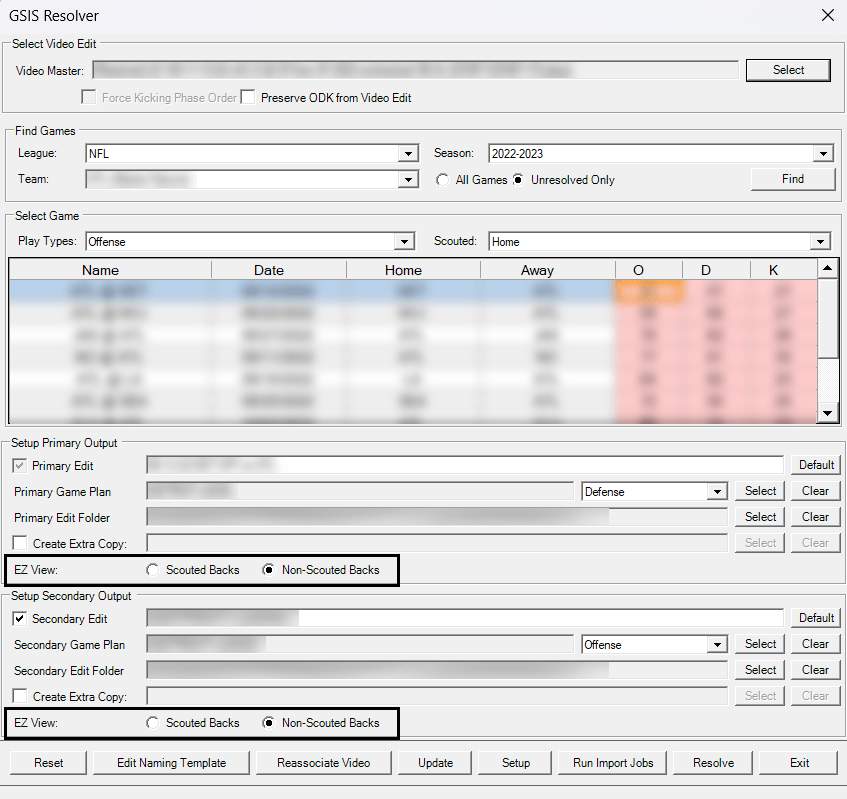Click the Home column header

403,270
